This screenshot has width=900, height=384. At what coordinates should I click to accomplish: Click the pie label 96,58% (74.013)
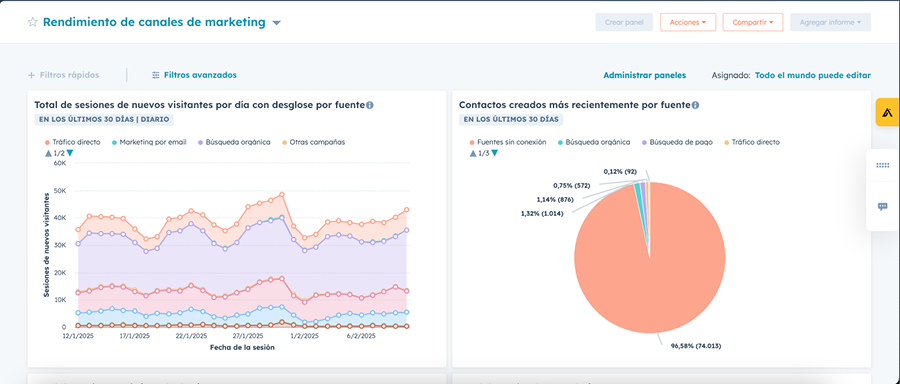pos(696,347)
